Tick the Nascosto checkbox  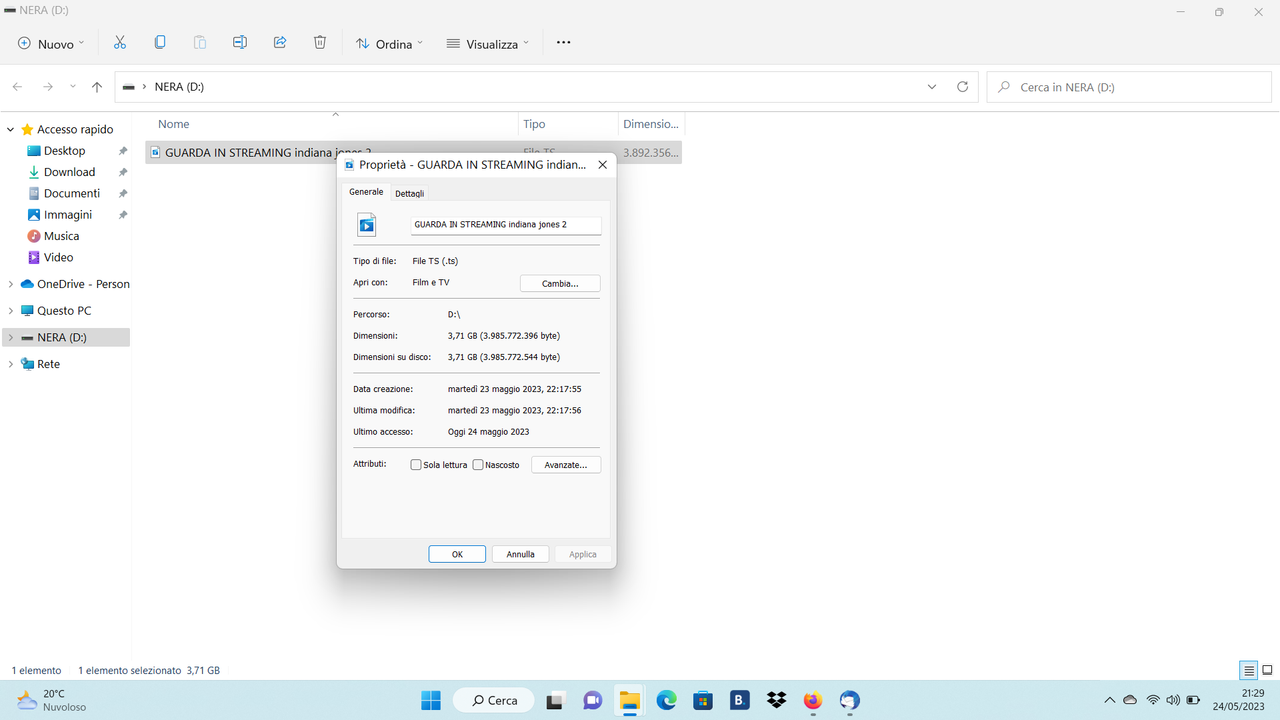(x=478, y=465)
